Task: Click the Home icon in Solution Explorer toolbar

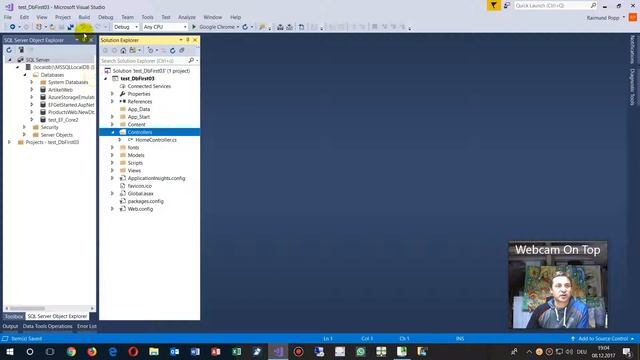Action: pyautogui.click(x=123, y=50)
